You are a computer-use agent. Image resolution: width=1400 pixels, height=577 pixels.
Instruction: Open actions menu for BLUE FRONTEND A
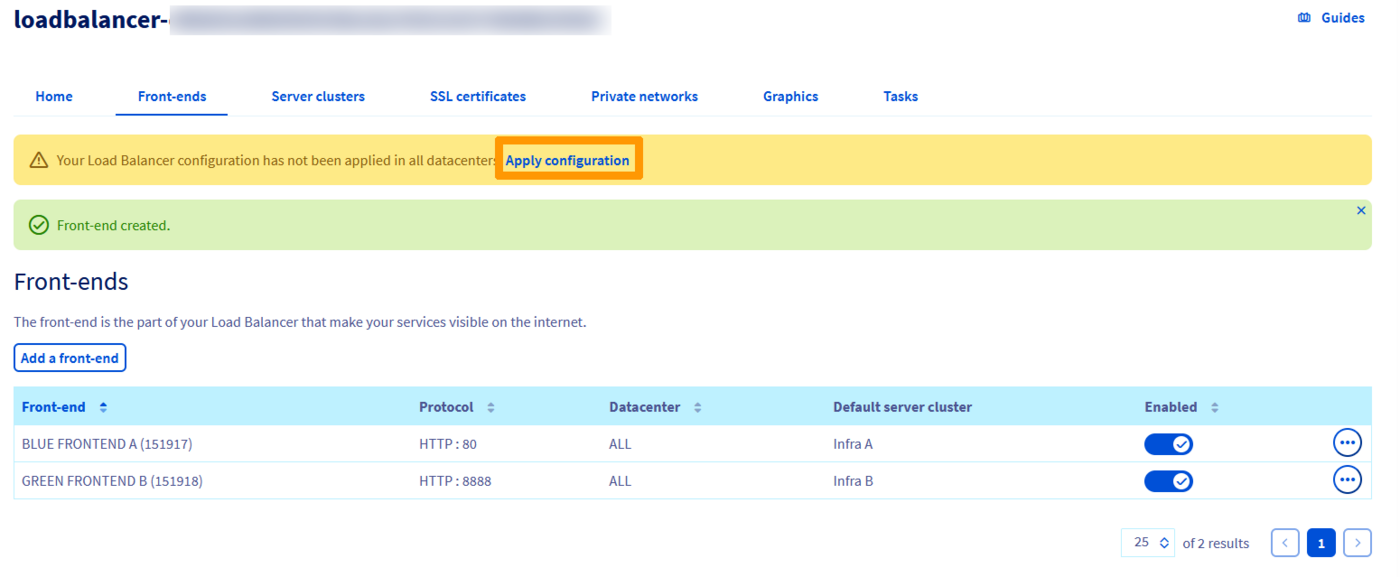pyautogui.click(x=1346, y=443)
